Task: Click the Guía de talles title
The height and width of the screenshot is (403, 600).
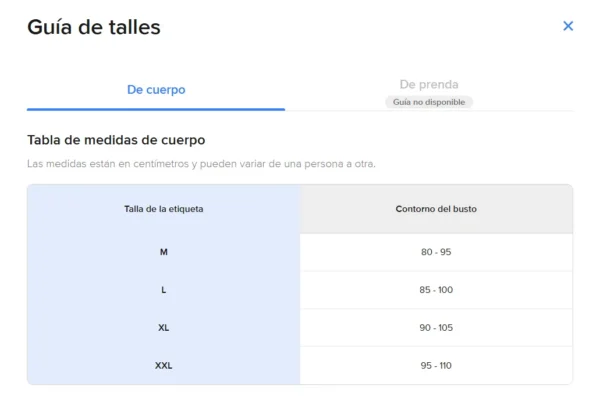Action: point(94,27)
